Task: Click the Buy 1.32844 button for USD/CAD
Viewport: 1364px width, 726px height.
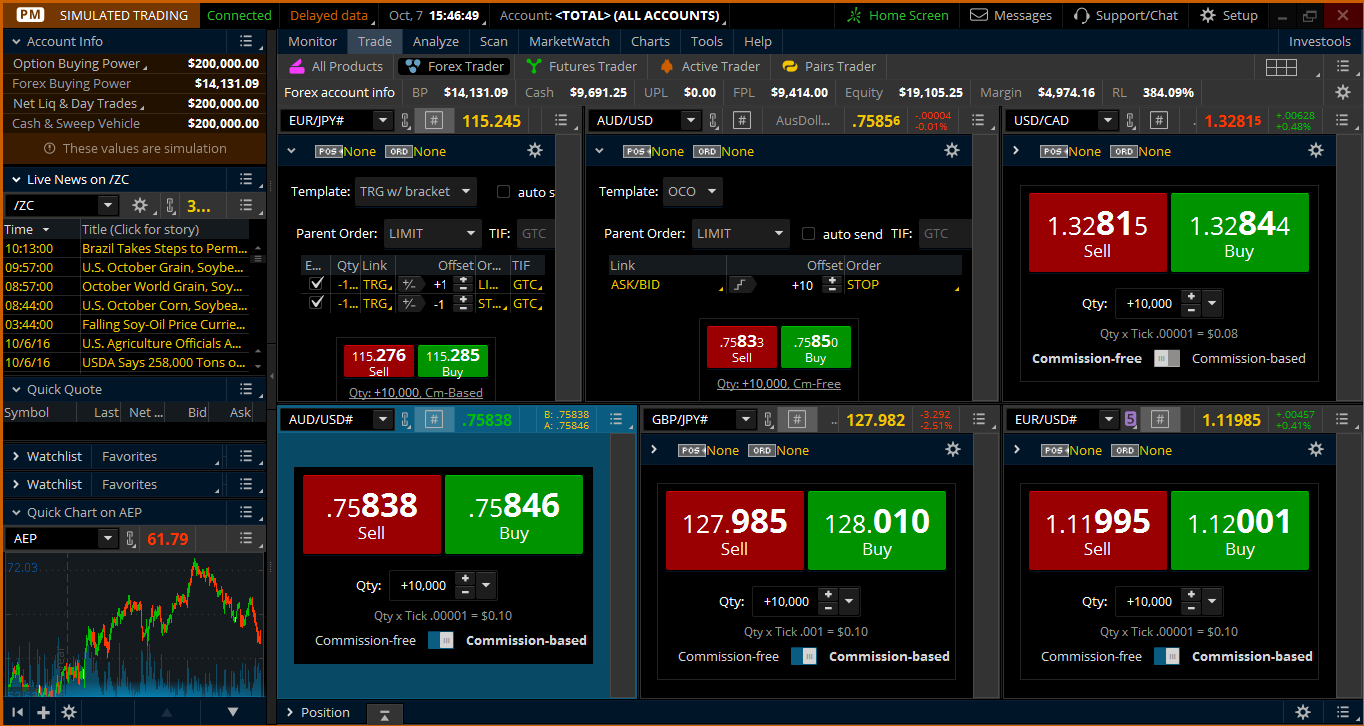Action: (x=1238, y=232)
